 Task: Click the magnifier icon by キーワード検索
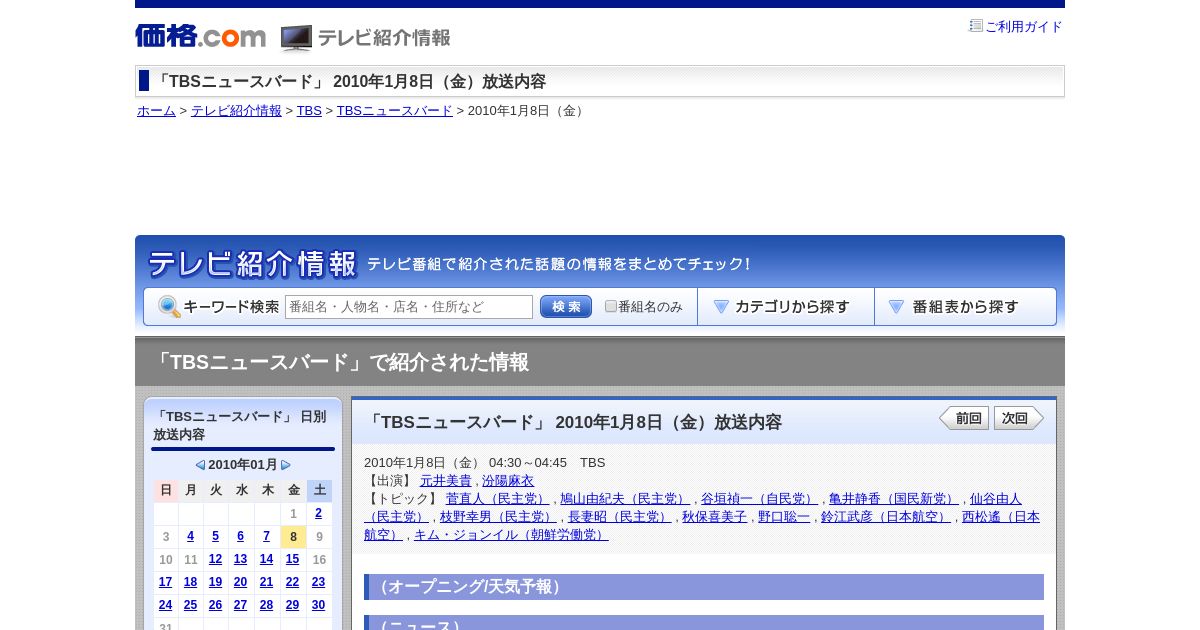(169, 307)
